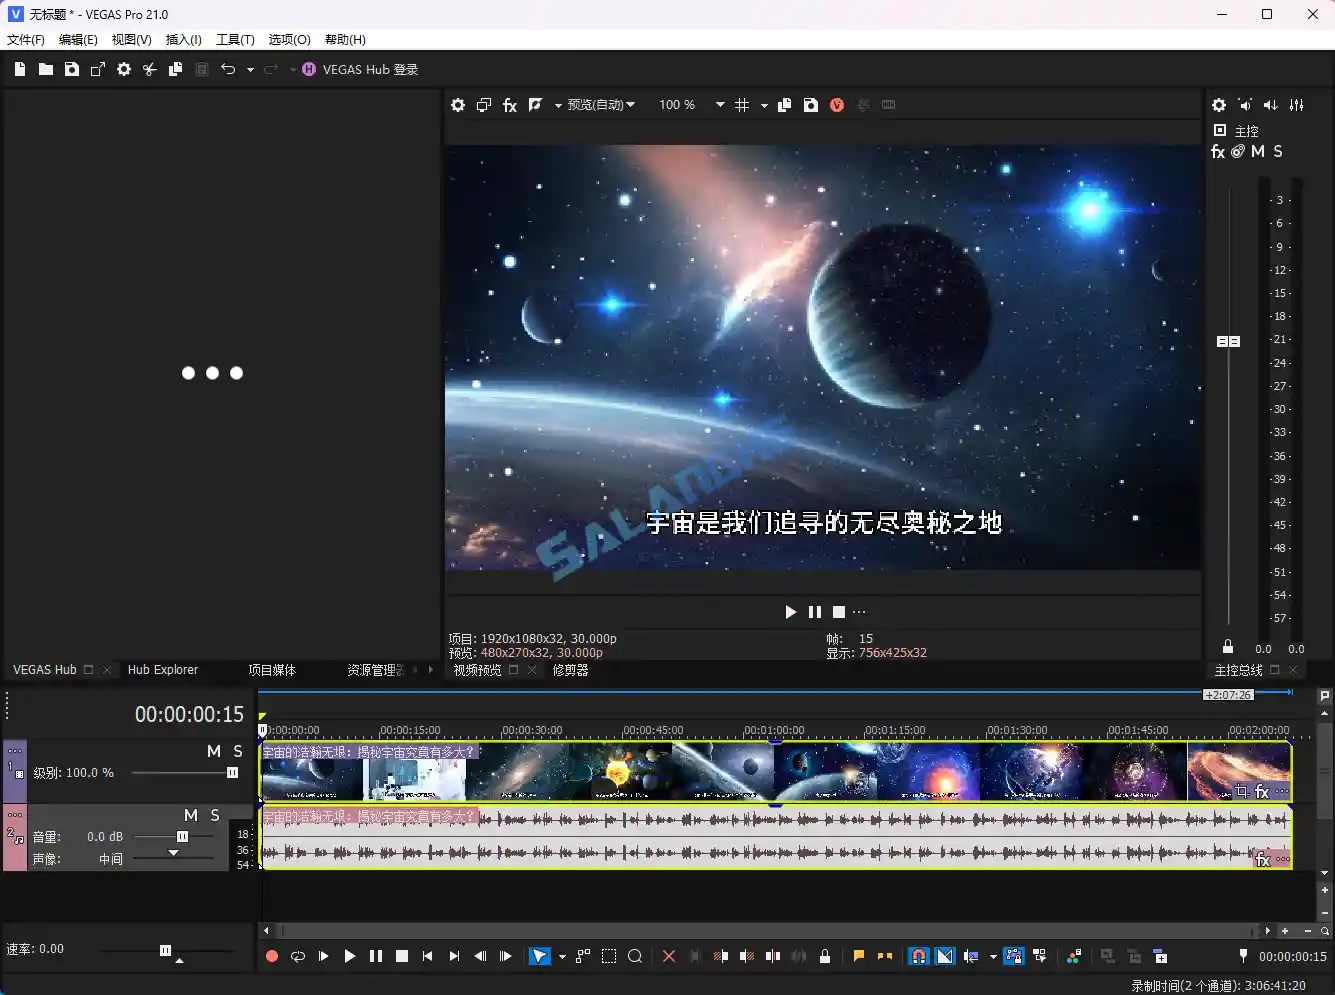Open the Undo history dropdown arrow
This screenshot has width=1335, height=995.
pyautogui.click(x=250, y=70)
